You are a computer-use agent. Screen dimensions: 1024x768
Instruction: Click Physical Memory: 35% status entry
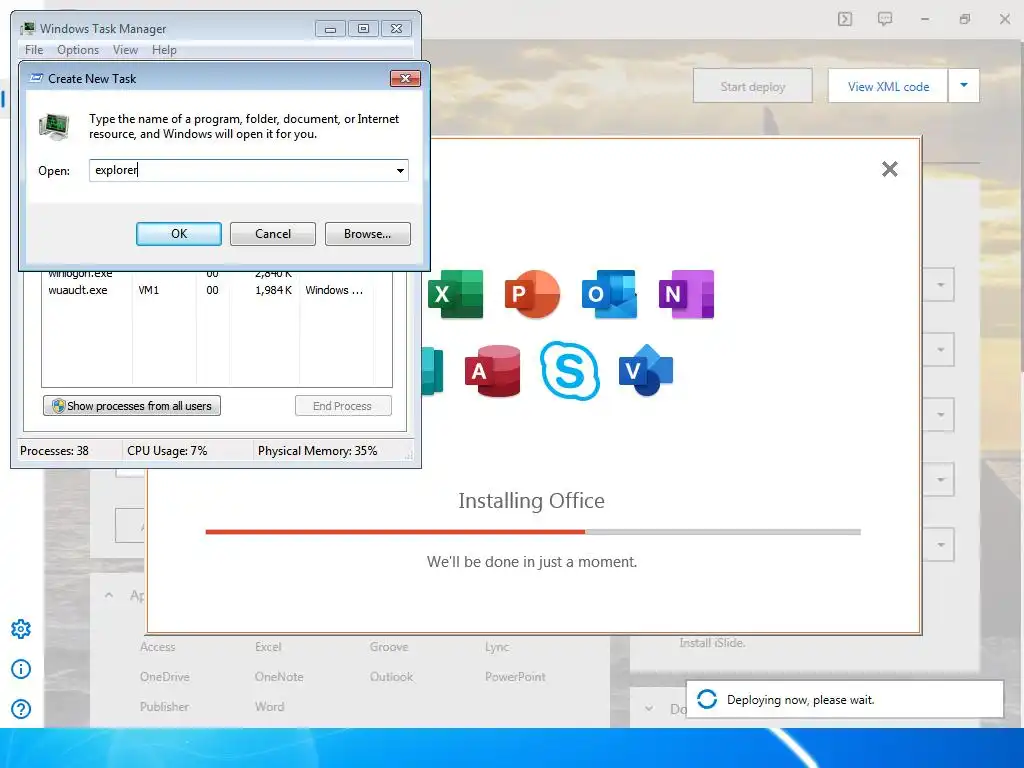pos(317,451)
